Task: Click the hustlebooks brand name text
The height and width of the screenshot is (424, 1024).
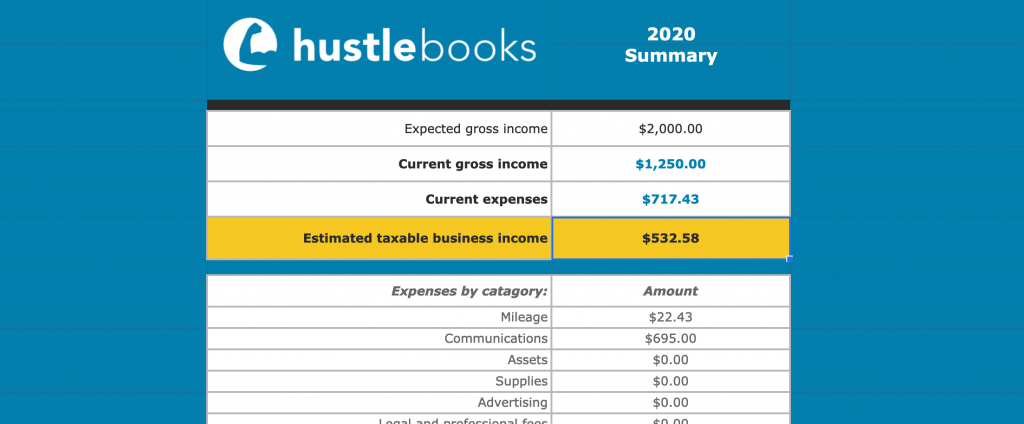Action: tap(415, 45)
